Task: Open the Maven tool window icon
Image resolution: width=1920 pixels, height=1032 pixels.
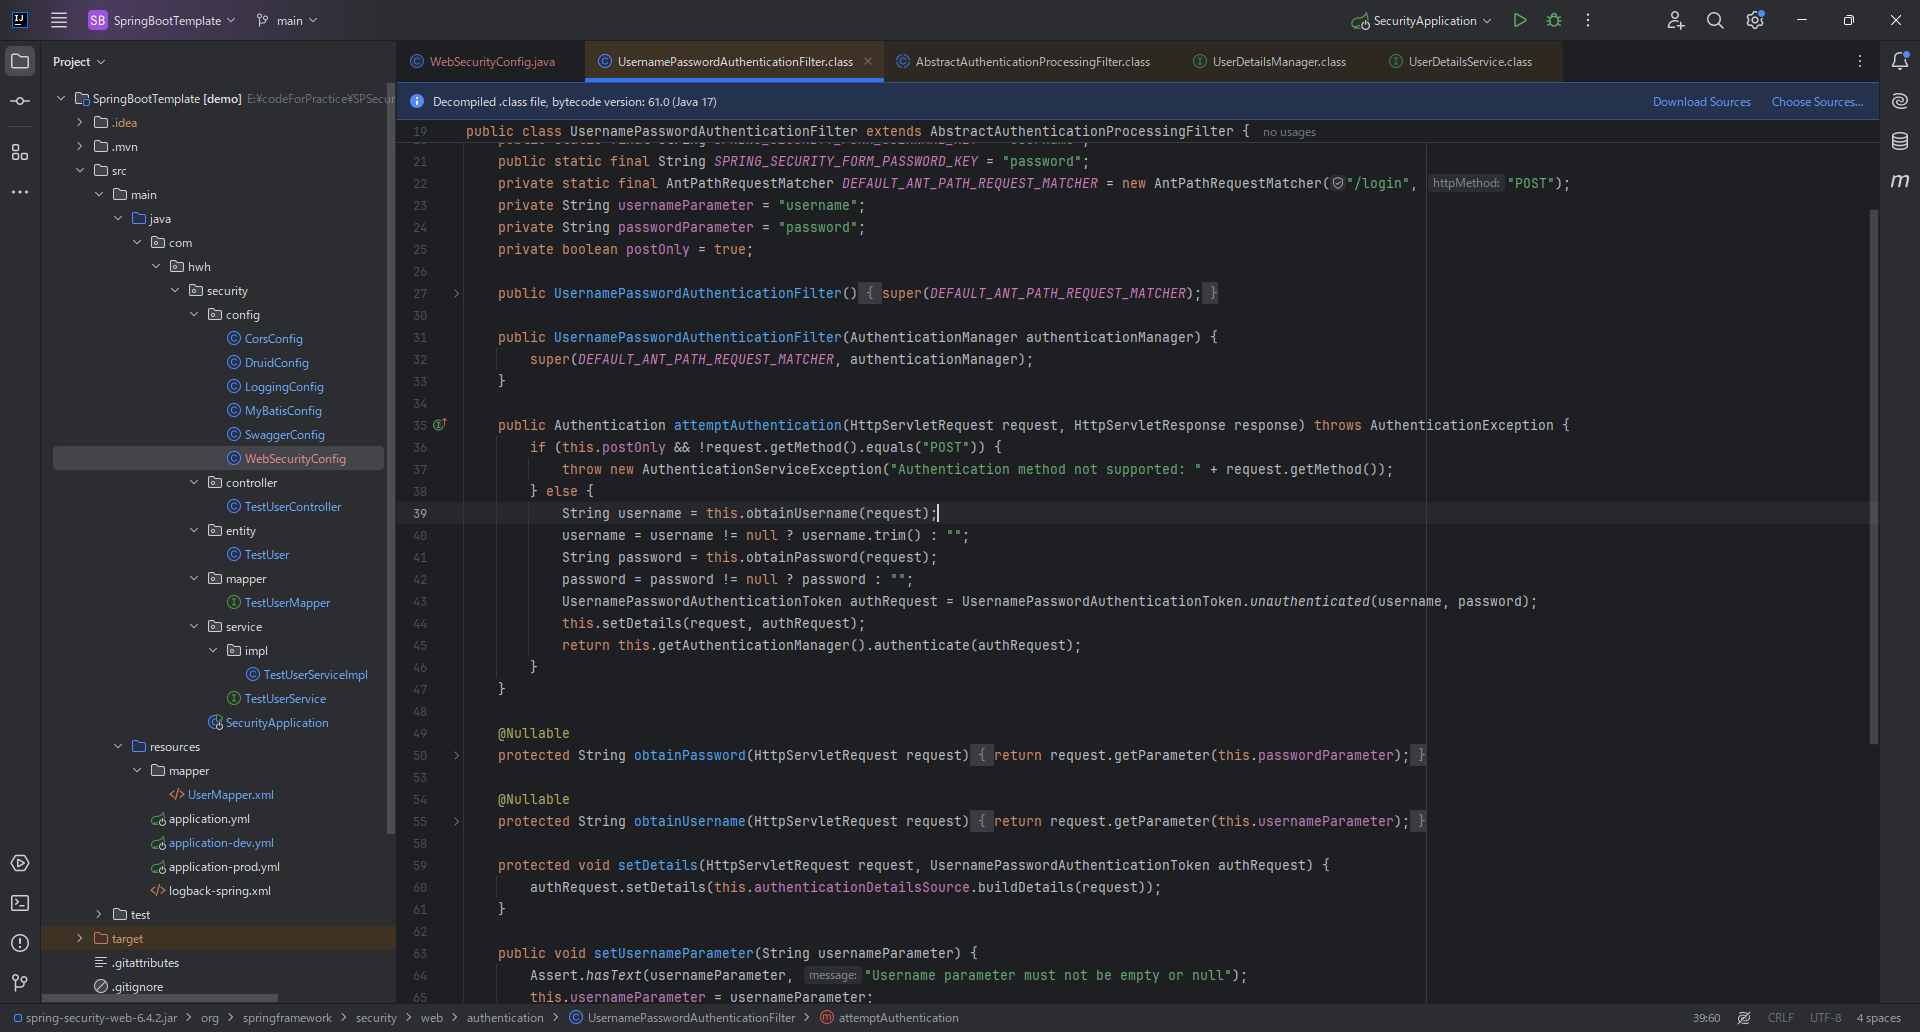Action: [1900, 181]
